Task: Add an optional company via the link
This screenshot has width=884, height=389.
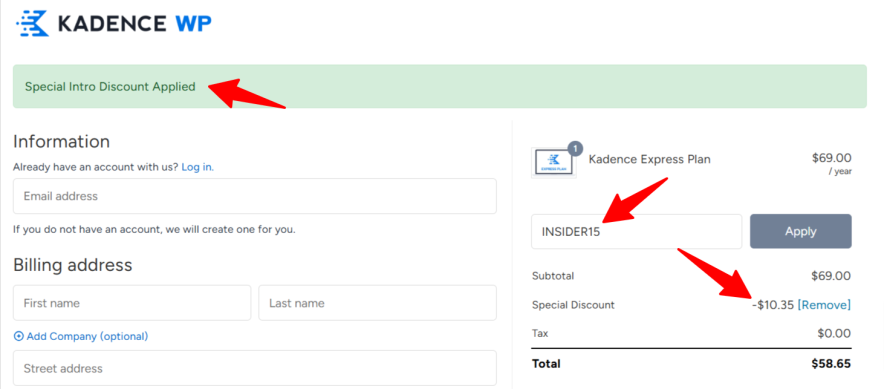Action: tap(87, 337)
